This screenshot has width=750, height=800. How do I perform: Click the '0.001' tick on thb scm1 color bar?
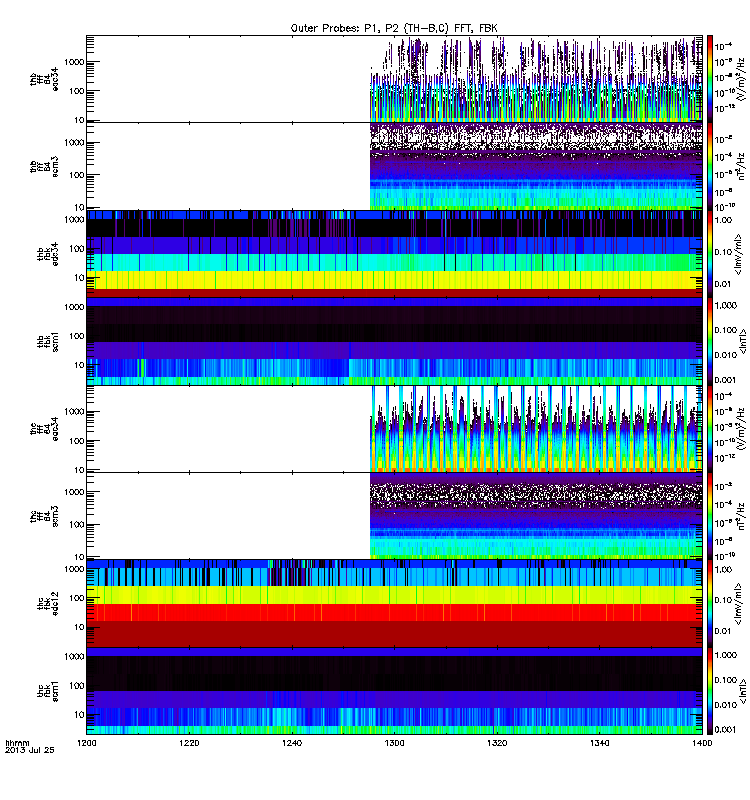coord(726,380)
